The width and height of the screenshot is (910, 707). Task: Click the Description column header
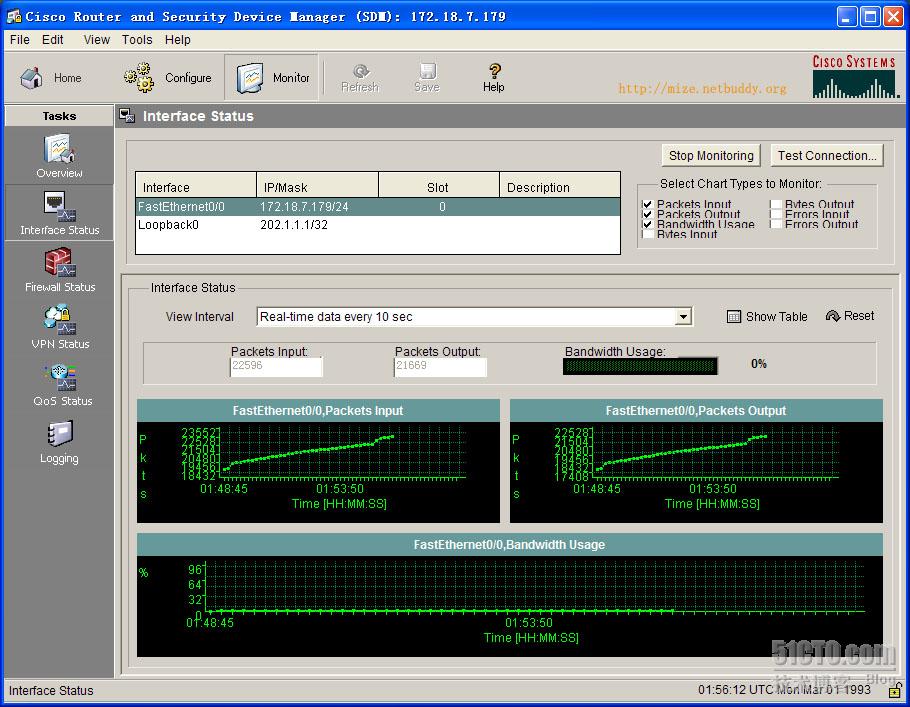(x=559, y=187)
